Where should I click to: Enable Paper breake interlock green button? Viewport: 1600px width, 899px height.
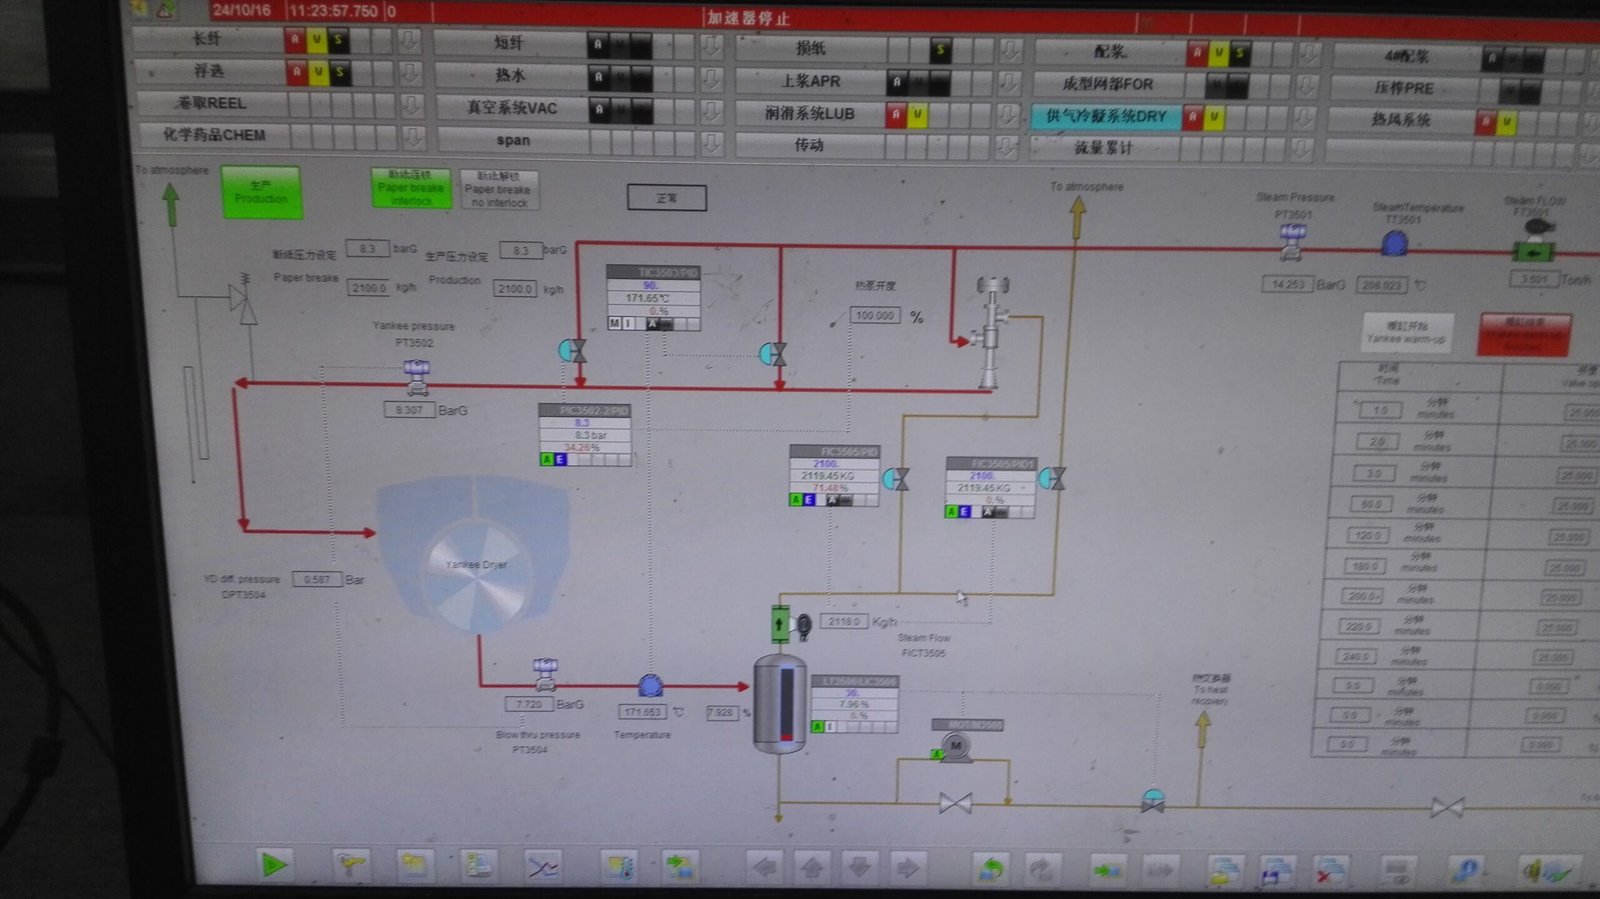point(411,188)
